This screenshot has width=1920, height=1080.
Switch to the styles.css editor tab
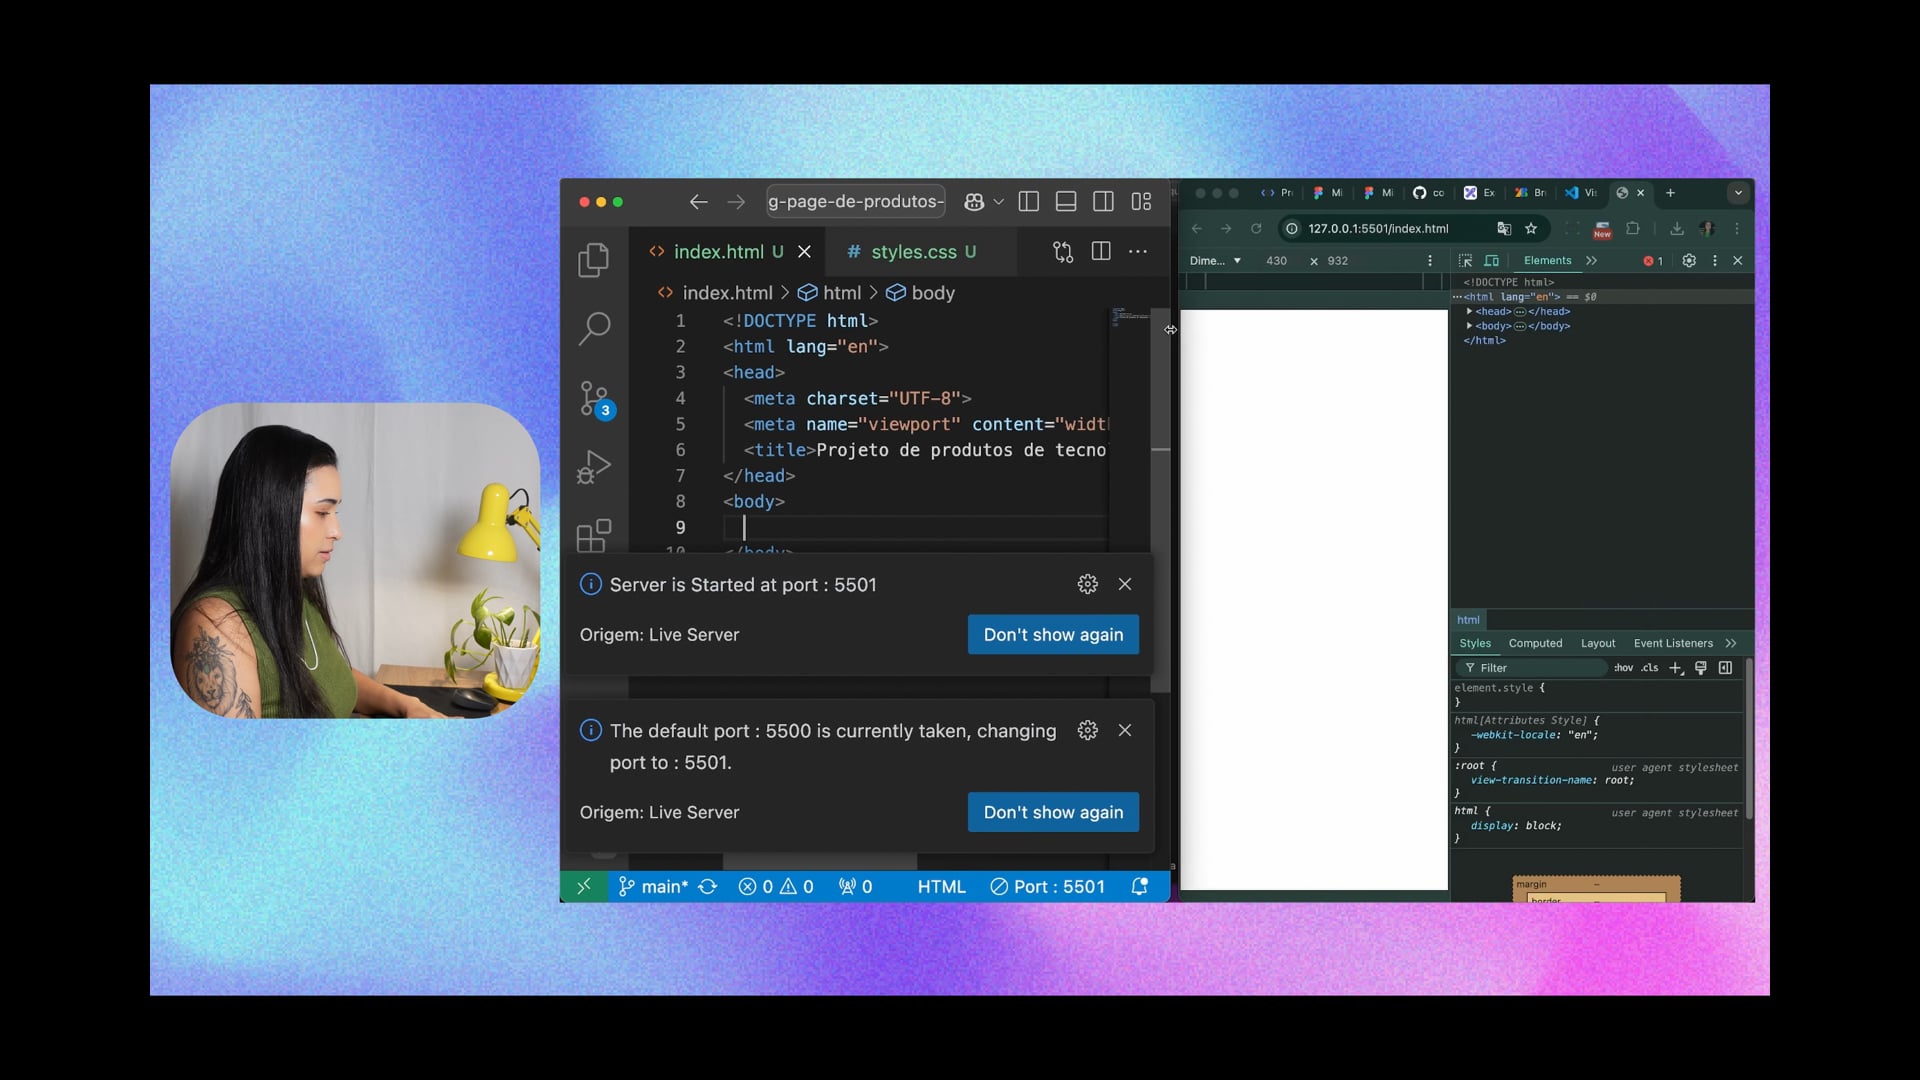click(x=912, y=252)
